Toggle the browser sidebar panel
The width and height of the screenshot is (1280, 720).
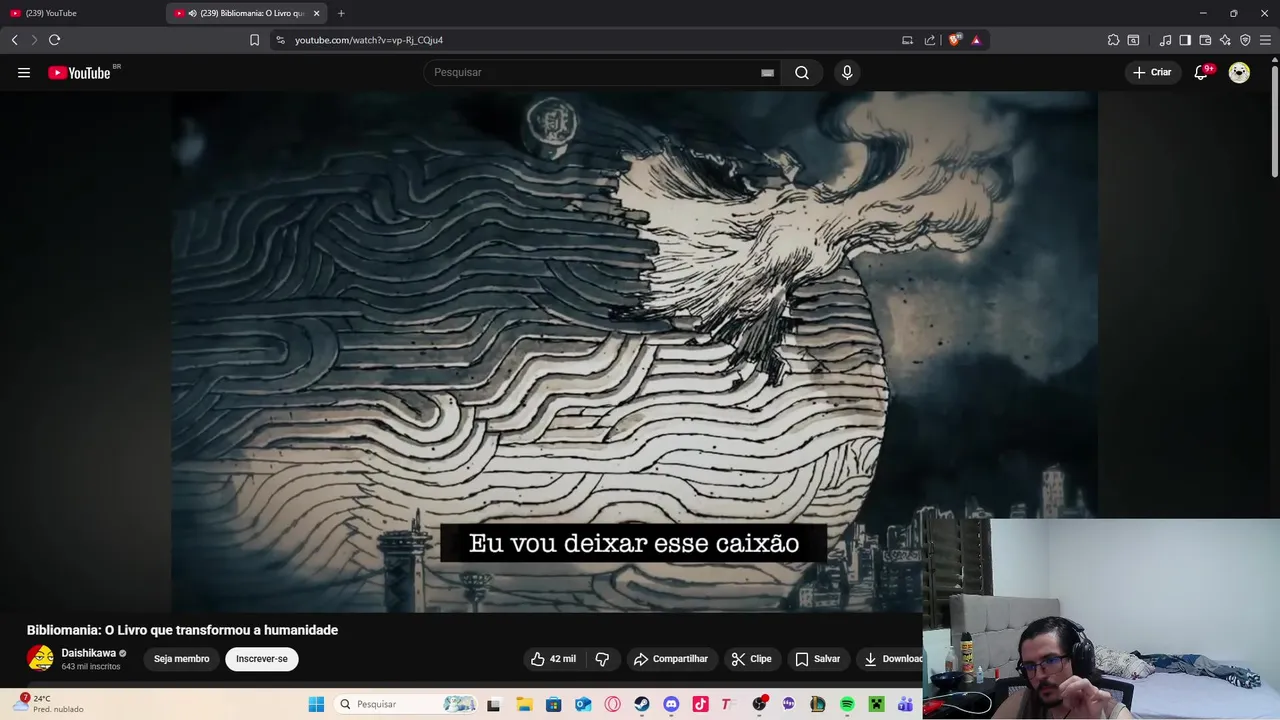pyautogui.click(x=1185, y=40)
